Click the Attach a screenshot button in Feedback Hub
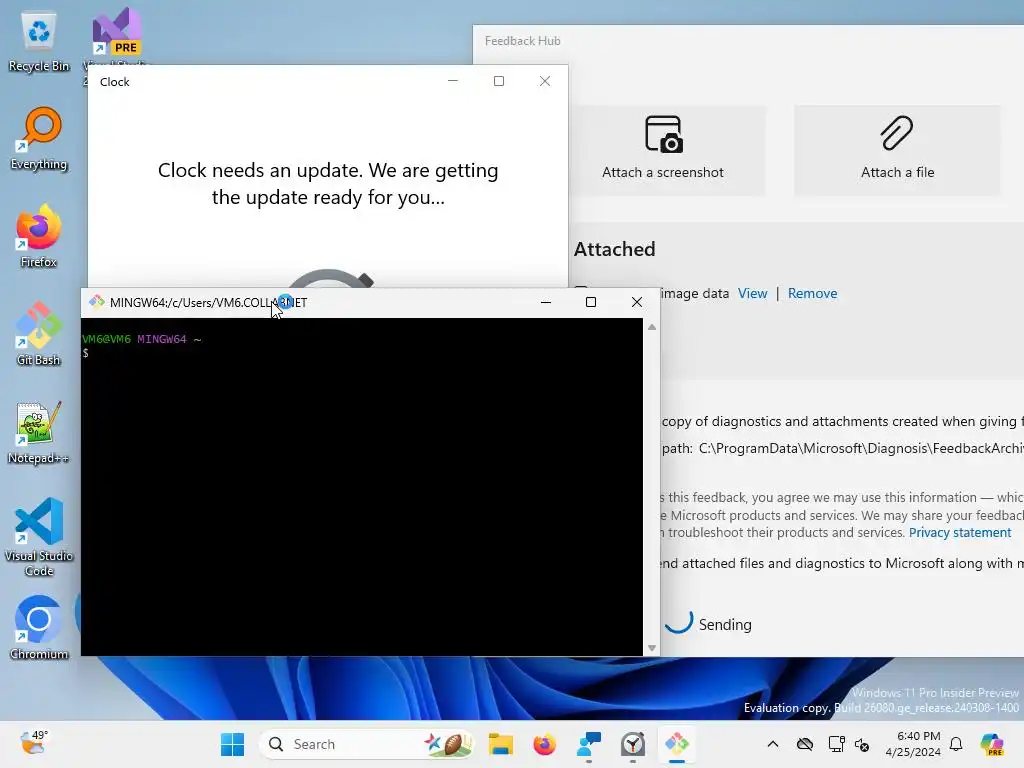The width and height of the screenshot is (1024, 768). [x=663, y=149]
